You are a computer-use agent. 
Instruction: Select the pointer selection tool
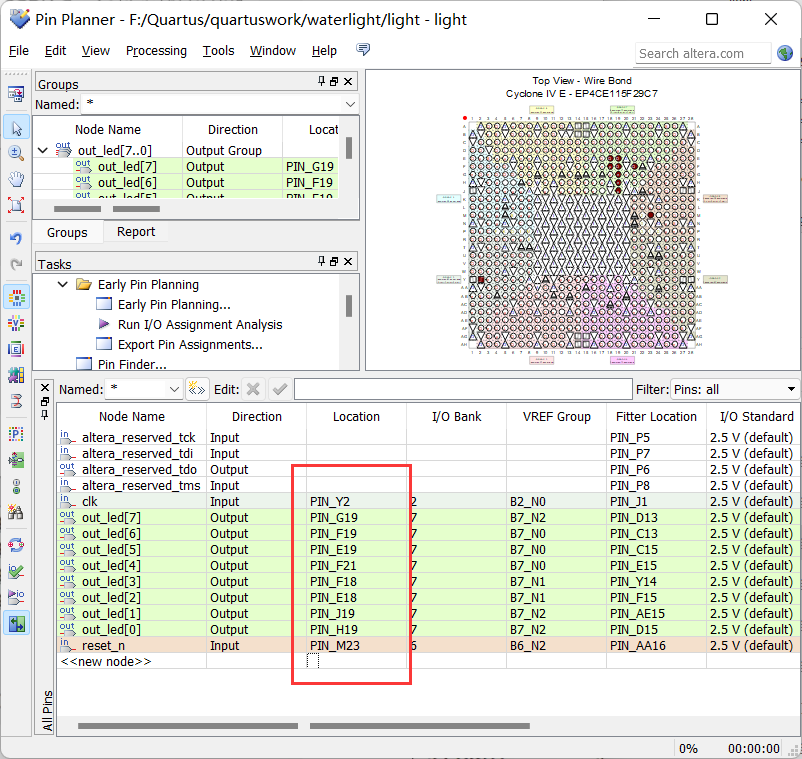[x=16, y=128]
